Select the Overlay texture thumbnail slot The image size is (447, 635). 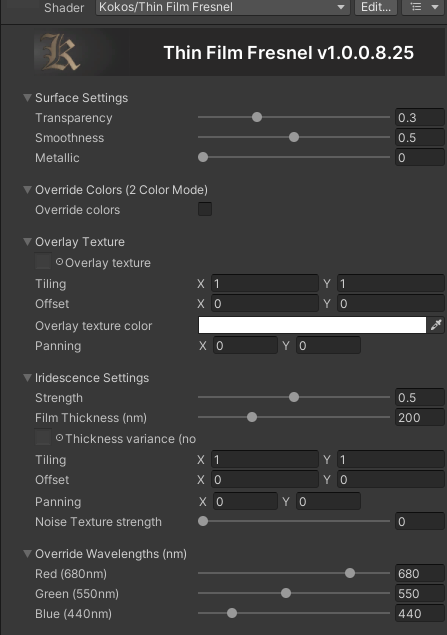tap(43, 261)
